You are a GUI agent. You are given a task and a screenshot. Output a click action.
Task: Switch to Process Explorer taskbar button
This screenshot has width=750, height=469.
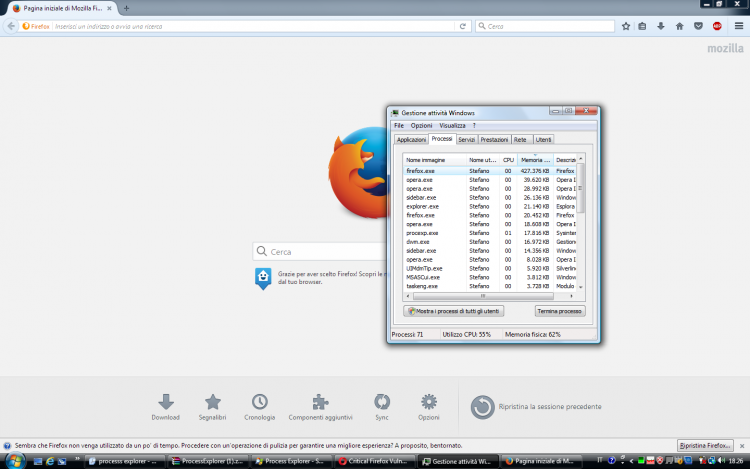pos(290,461)
